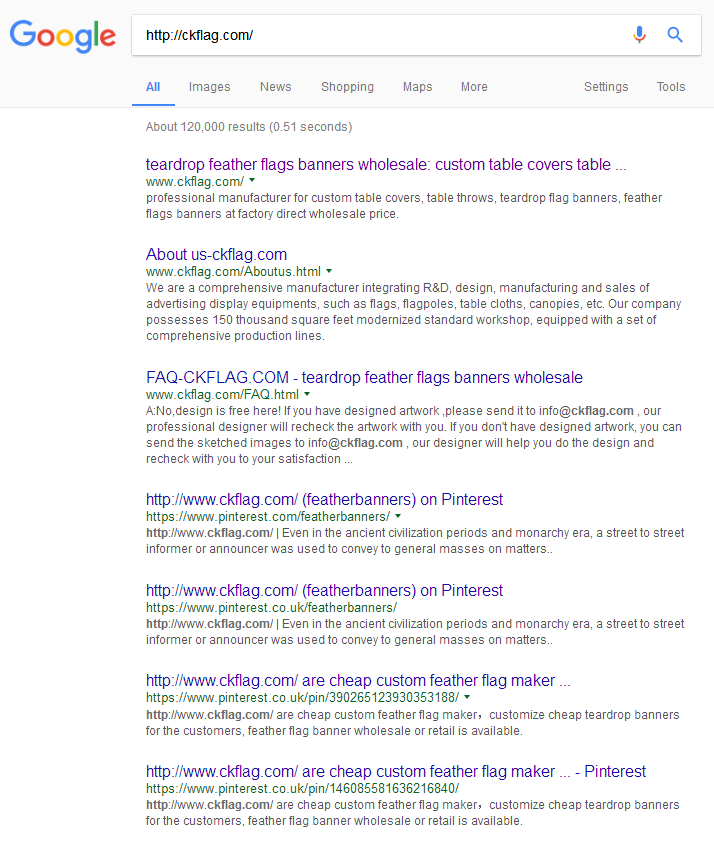Expand dropdown arrow beside www.ckflag.com/FAQ.html
This screenshot has height=842, width=714.
coord(307,394)
